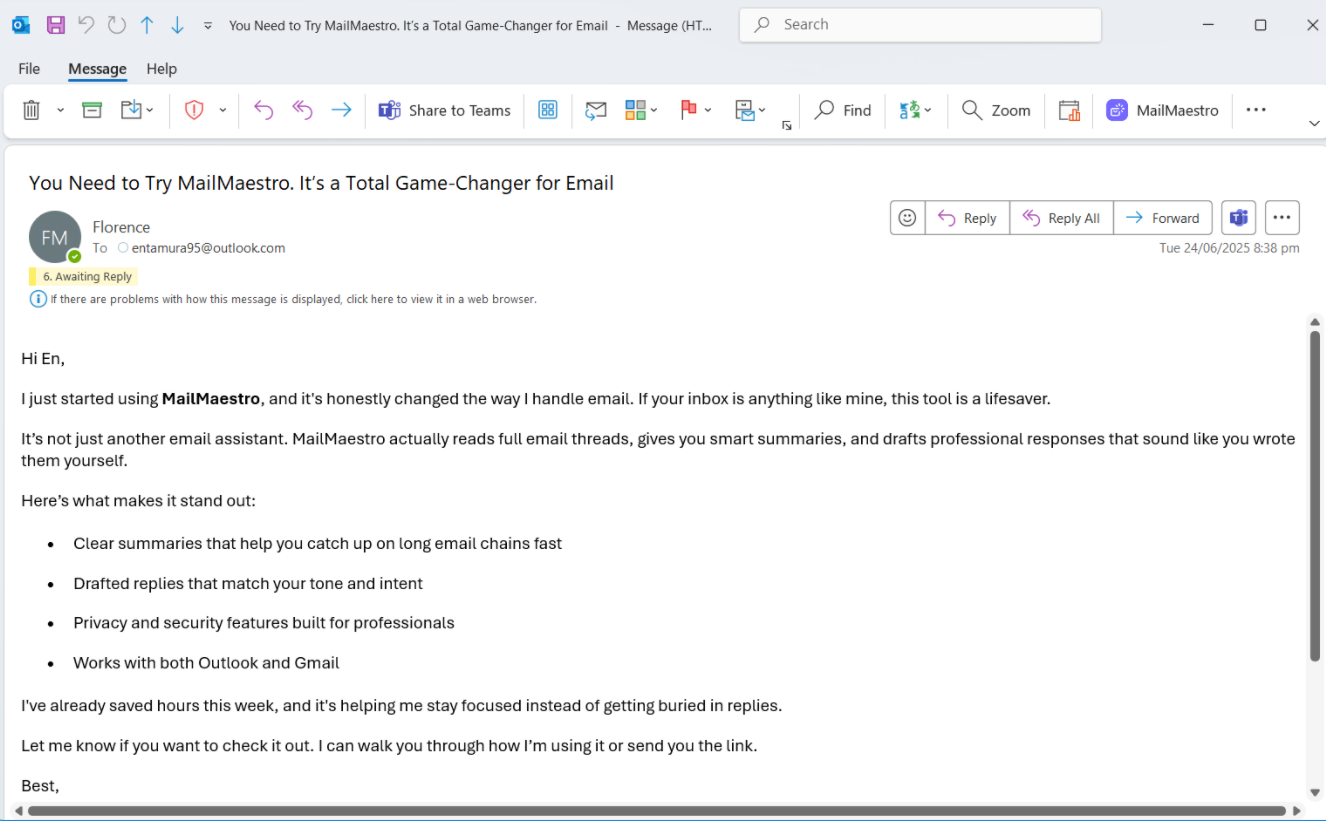Open More commands ellipsis in ribbon
1326x821 pixels.
click(1256, 110)
